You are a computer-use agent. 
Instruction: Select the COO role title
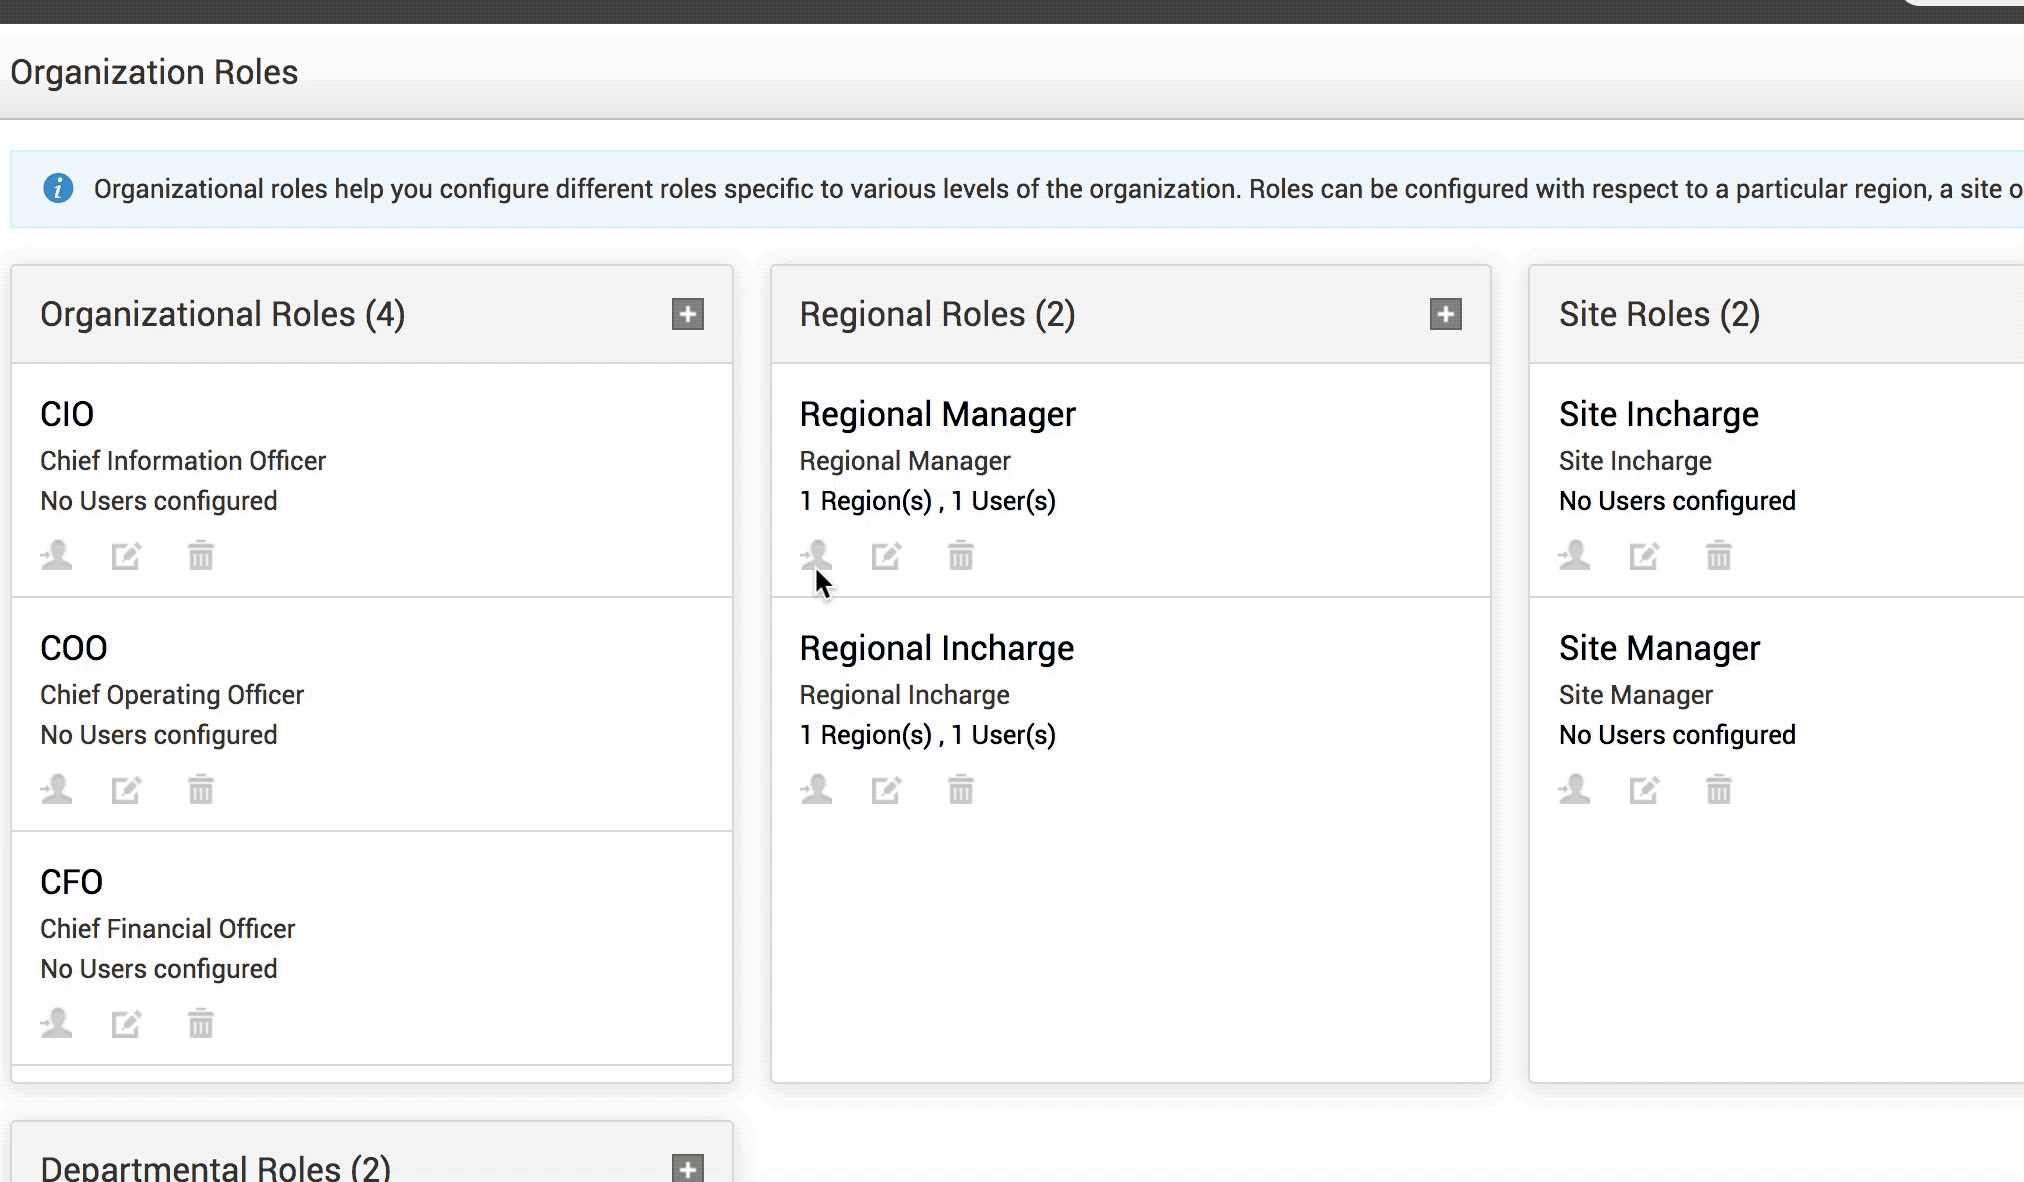click(74, 648)
